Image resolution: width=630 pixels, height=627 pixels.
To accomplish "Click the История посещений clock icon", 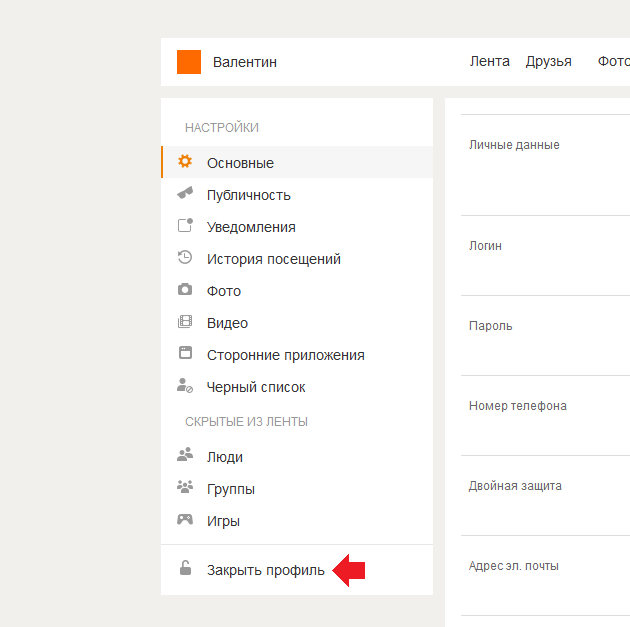I will coord(185,258).
